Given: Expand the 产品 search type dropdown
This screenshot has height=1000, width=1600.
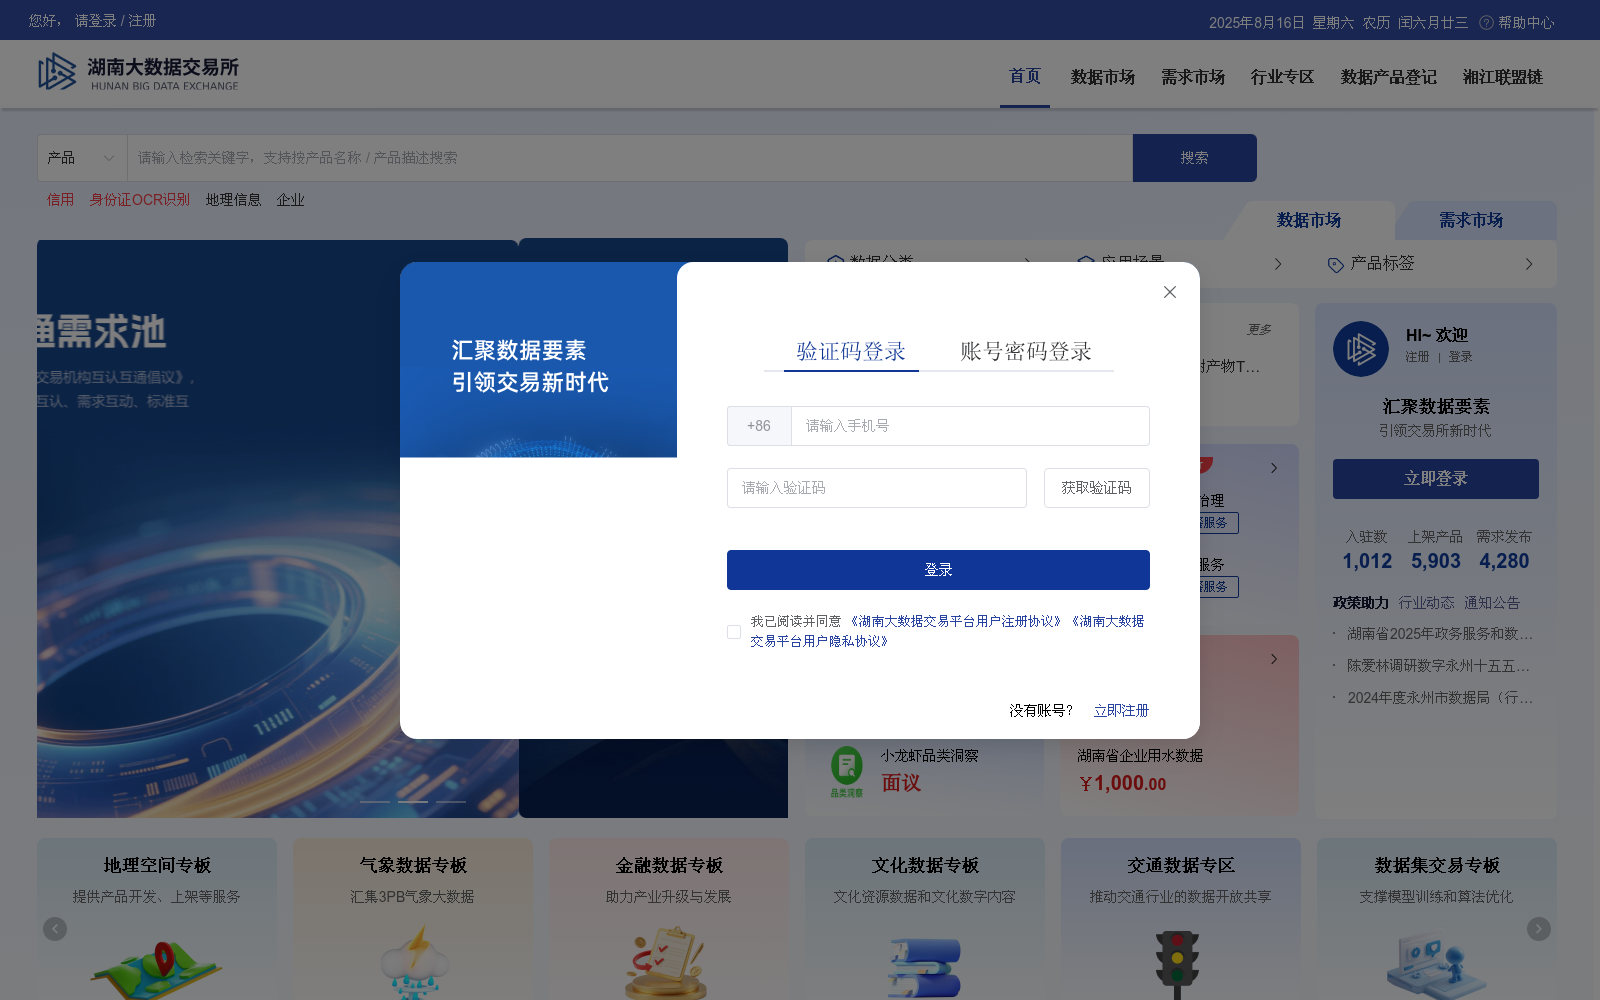Looking at the screenshot, I should coord(82,158).
